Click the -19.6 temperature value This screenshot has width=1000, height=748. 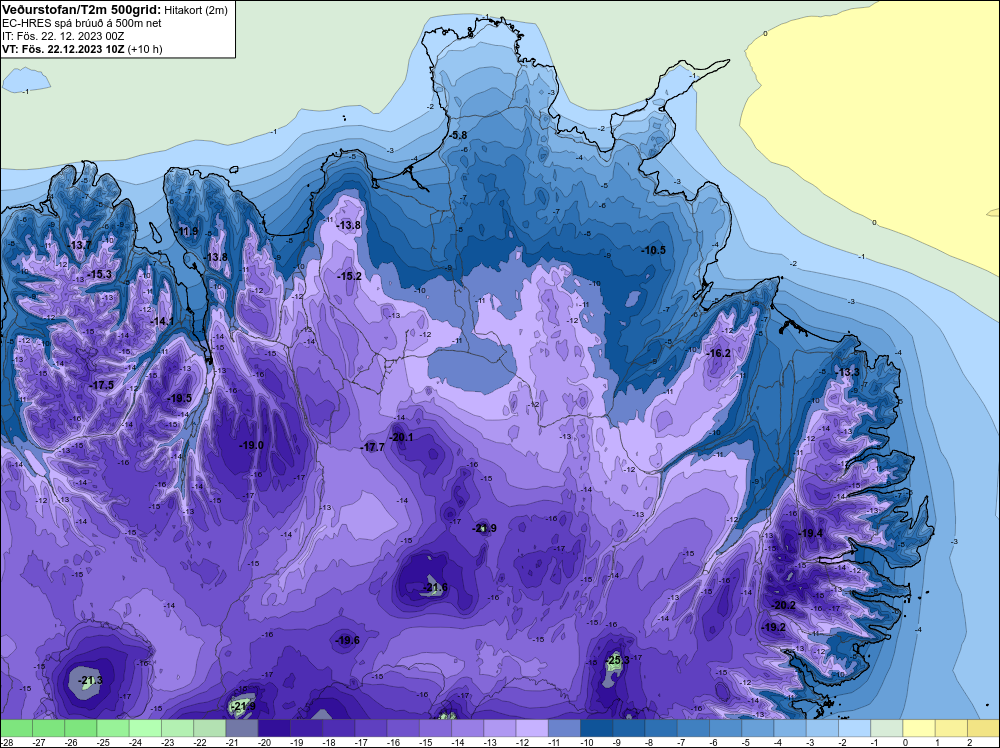tap(348, 640)
